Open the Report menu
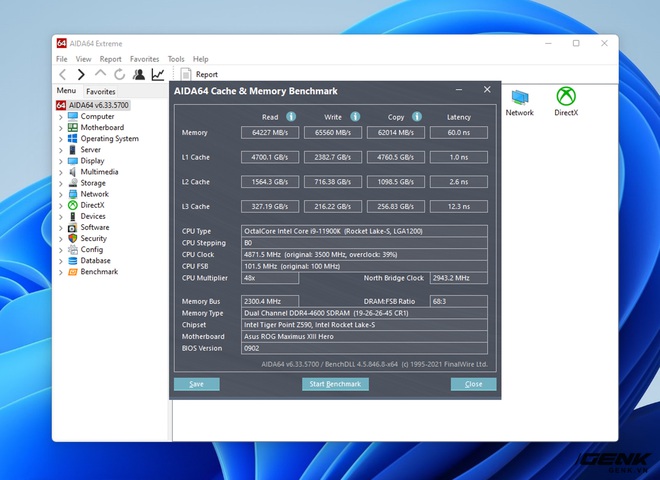 (110, 59)
